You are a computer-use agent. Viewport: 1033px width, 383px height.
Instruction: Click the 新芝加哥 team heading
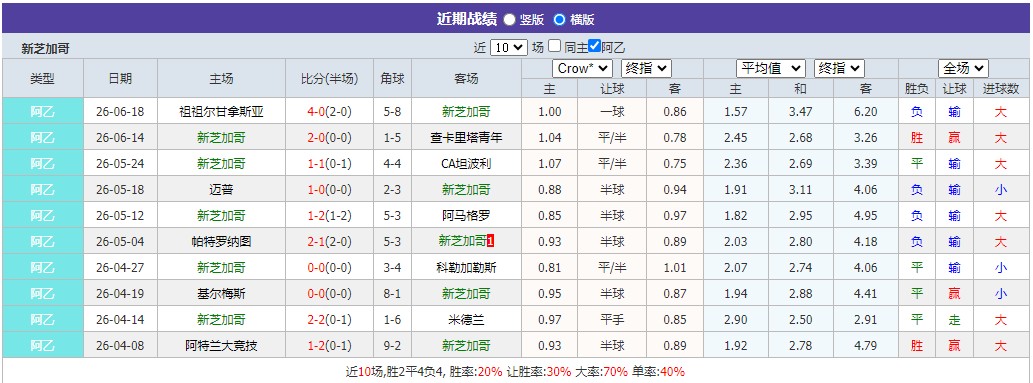point(45,48)
